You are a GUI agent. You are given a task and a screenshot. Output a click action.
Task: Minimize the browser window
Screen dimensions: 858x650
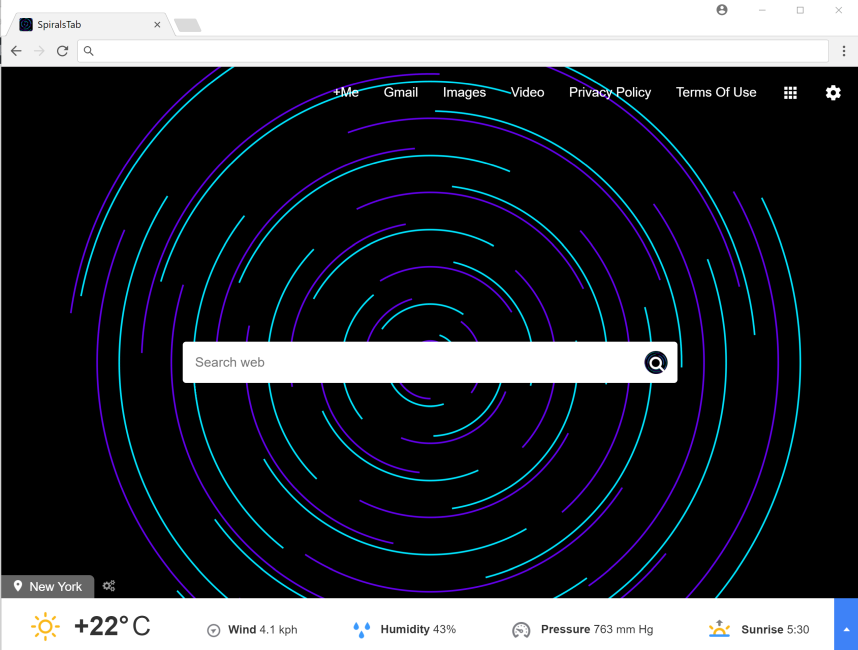pyautogui.click(x=762, y=10)
